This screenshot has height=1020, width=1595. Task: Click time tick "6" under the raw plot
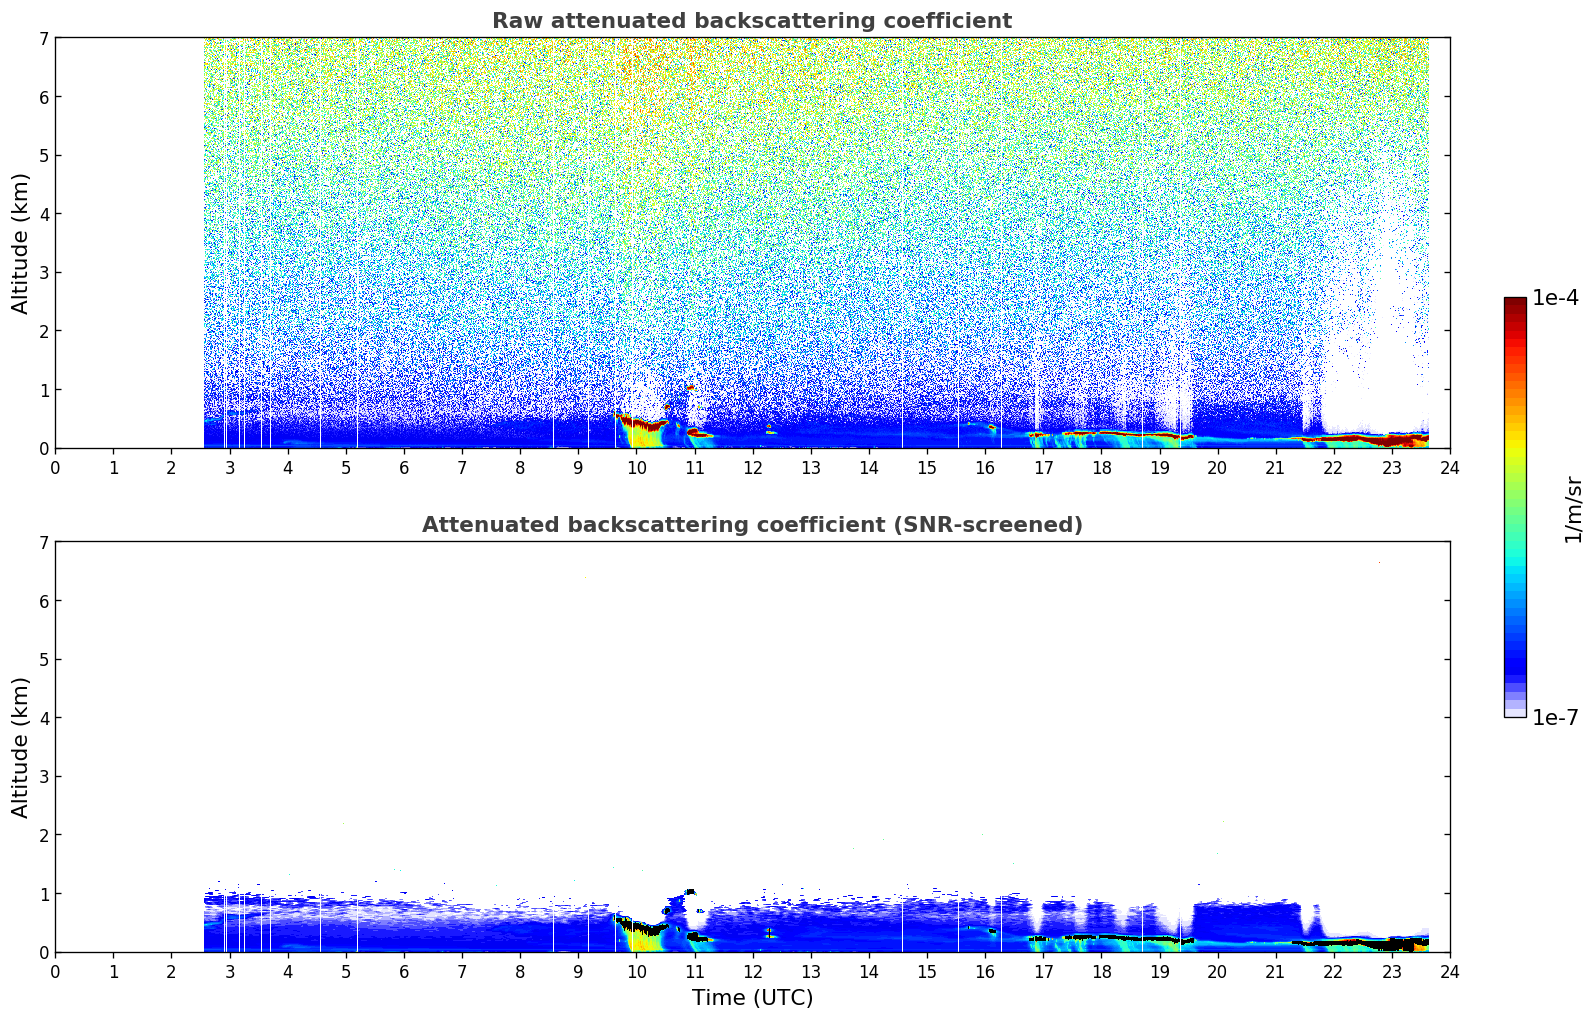coord(404,467)
